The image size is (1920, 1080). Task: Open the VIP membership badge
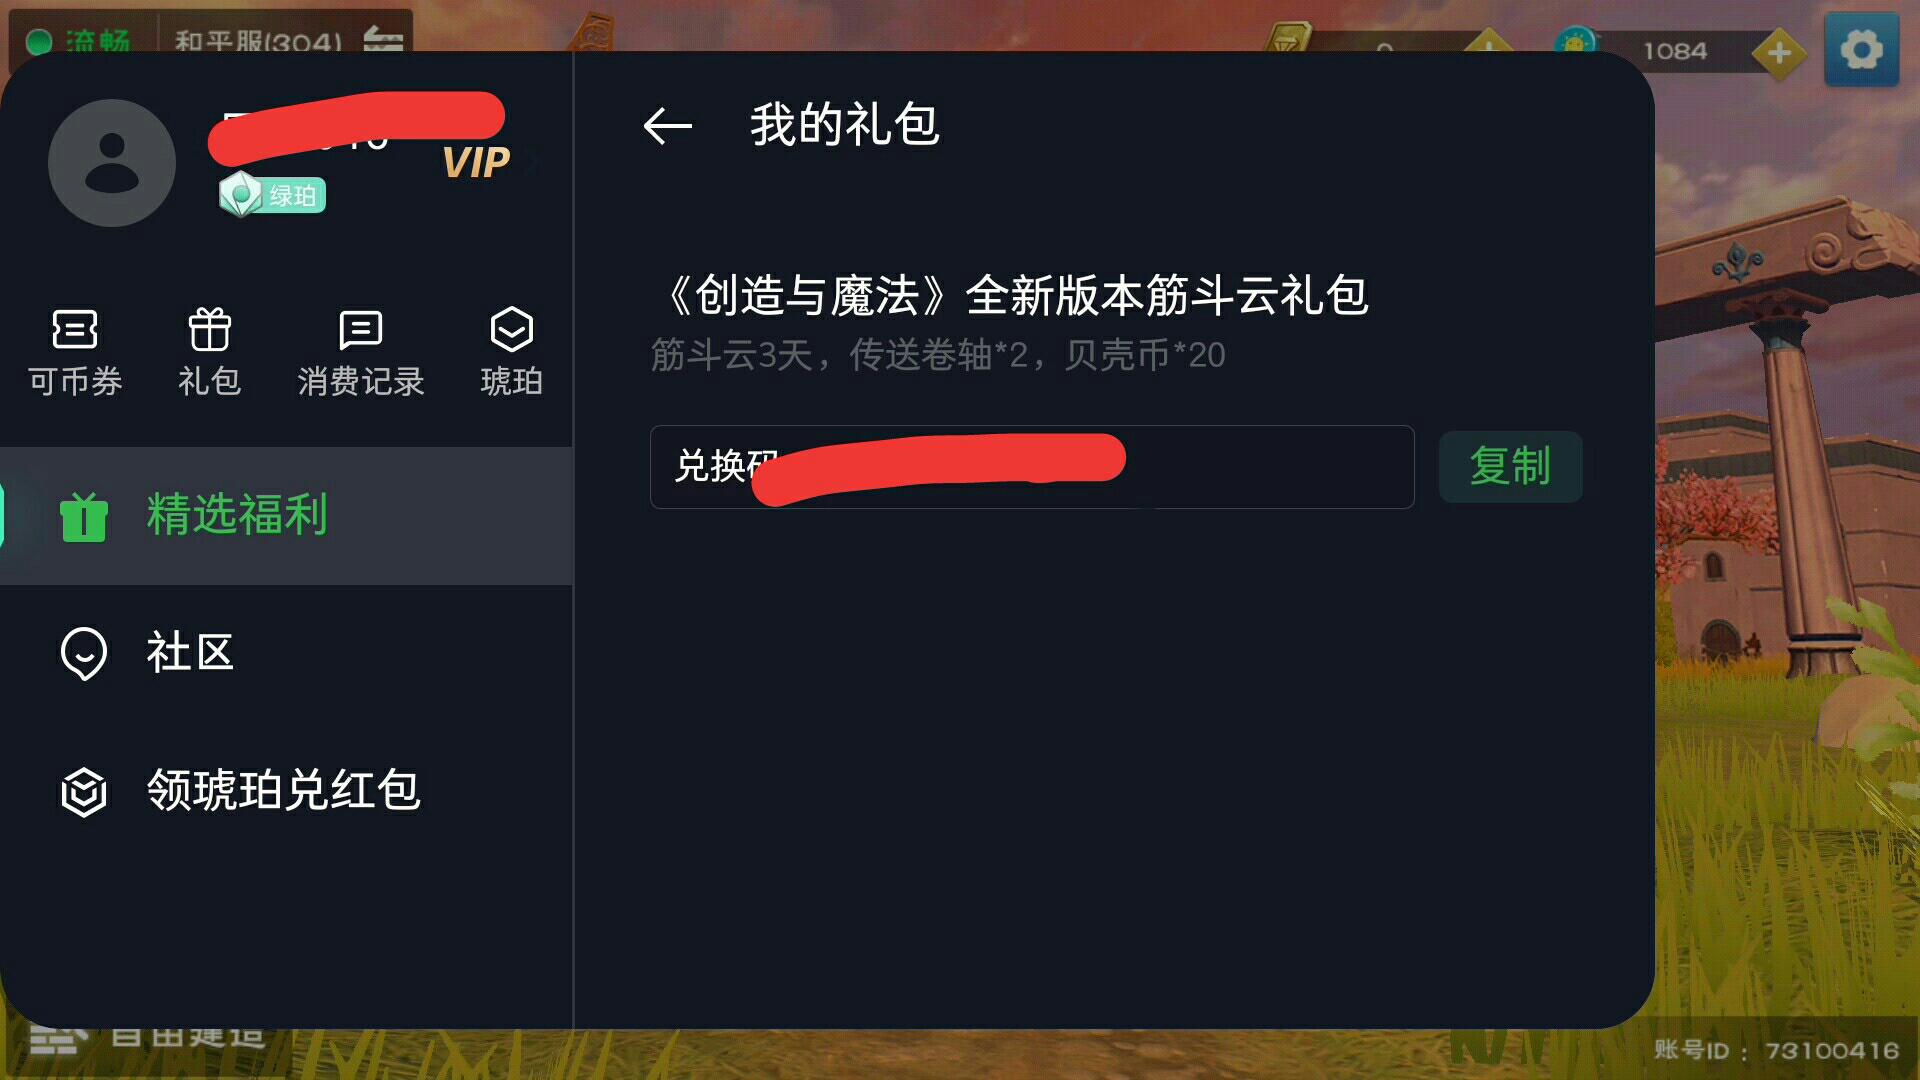click(477, 163)
